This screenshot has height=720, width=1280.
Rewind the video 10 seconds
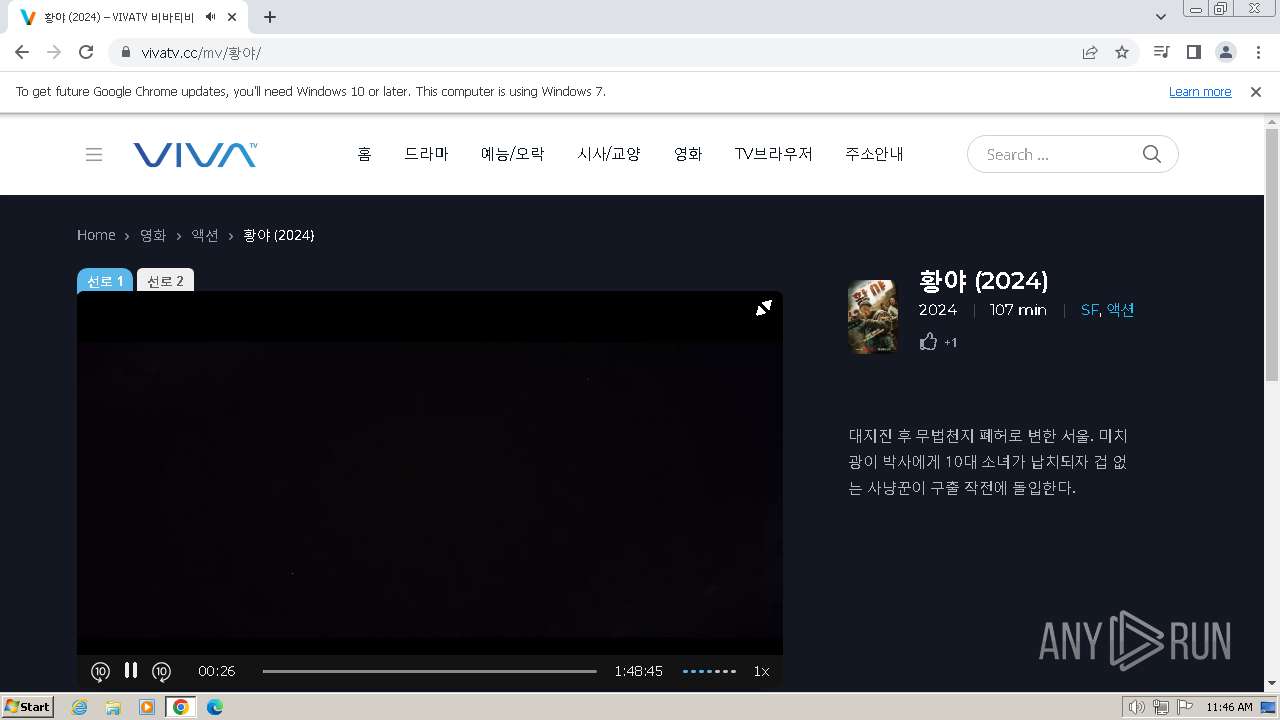(100, 671)
